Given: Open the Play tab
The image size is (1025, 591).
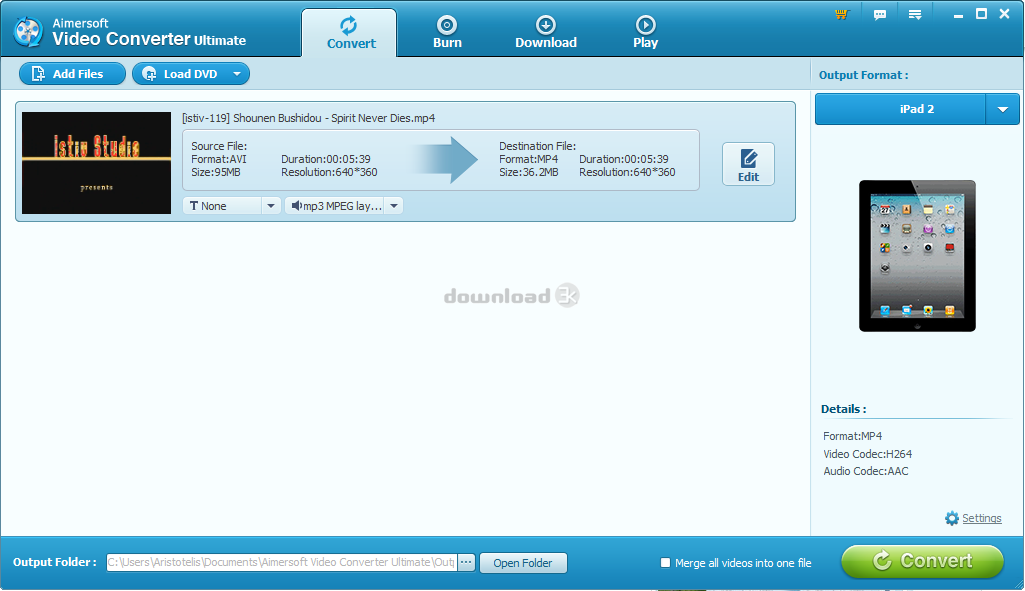Looking at the screenshot, I should pyautogui.click(x=645, y=33).
